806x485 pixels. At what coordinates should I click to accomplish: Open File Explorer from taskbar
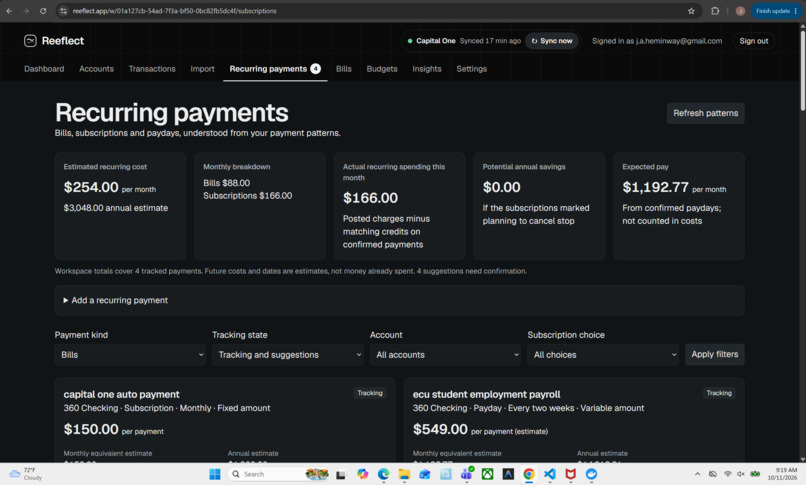pos(404,474)
